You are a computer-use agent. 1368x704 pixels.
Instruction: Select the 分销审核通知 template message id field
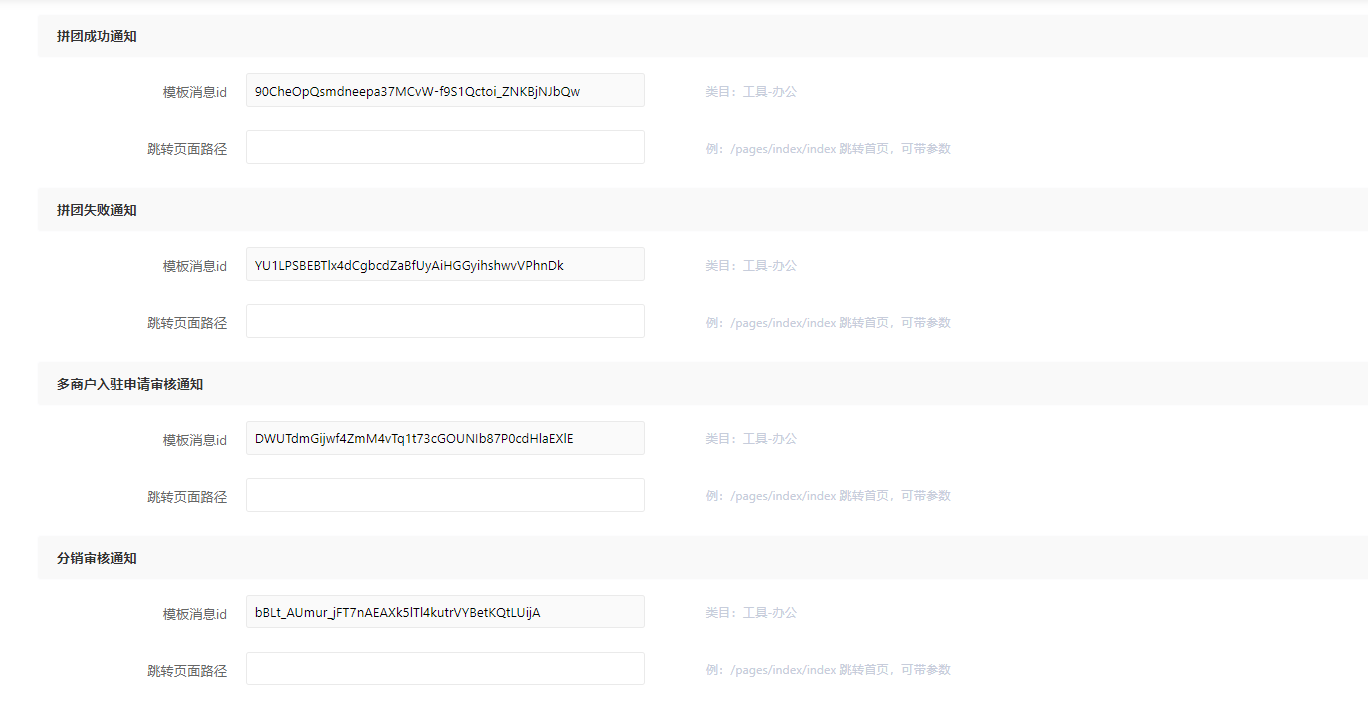coord(445,612)
